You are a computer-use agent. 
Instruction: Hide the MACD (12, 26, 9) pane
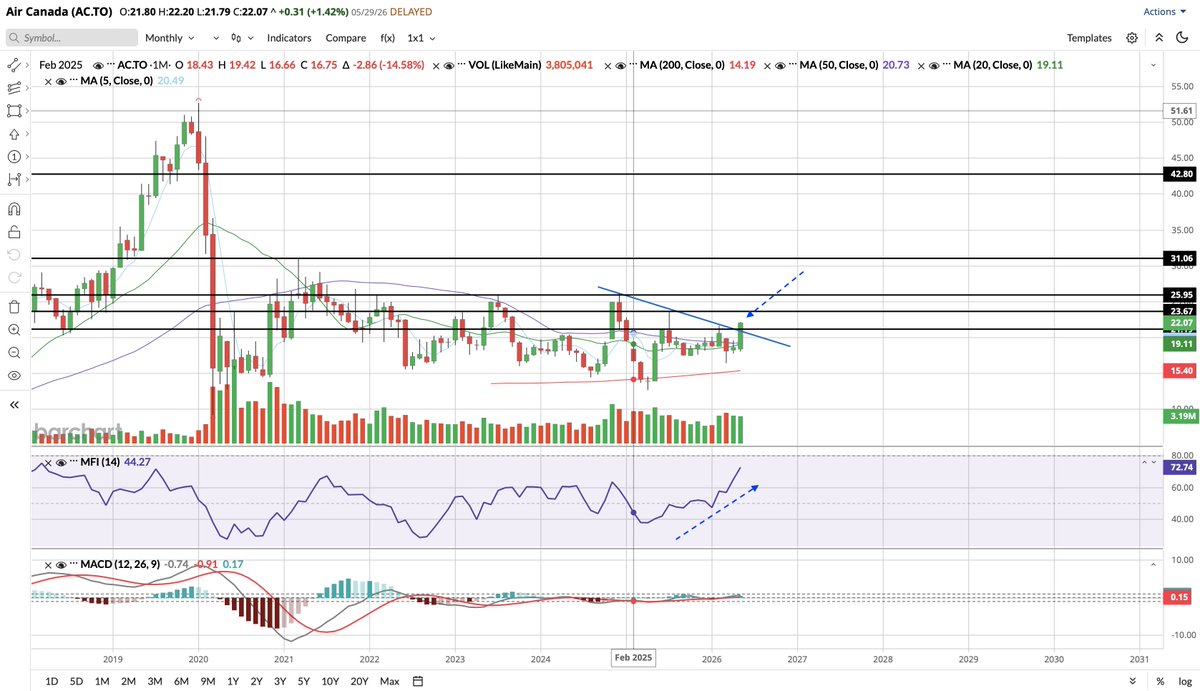61,565
